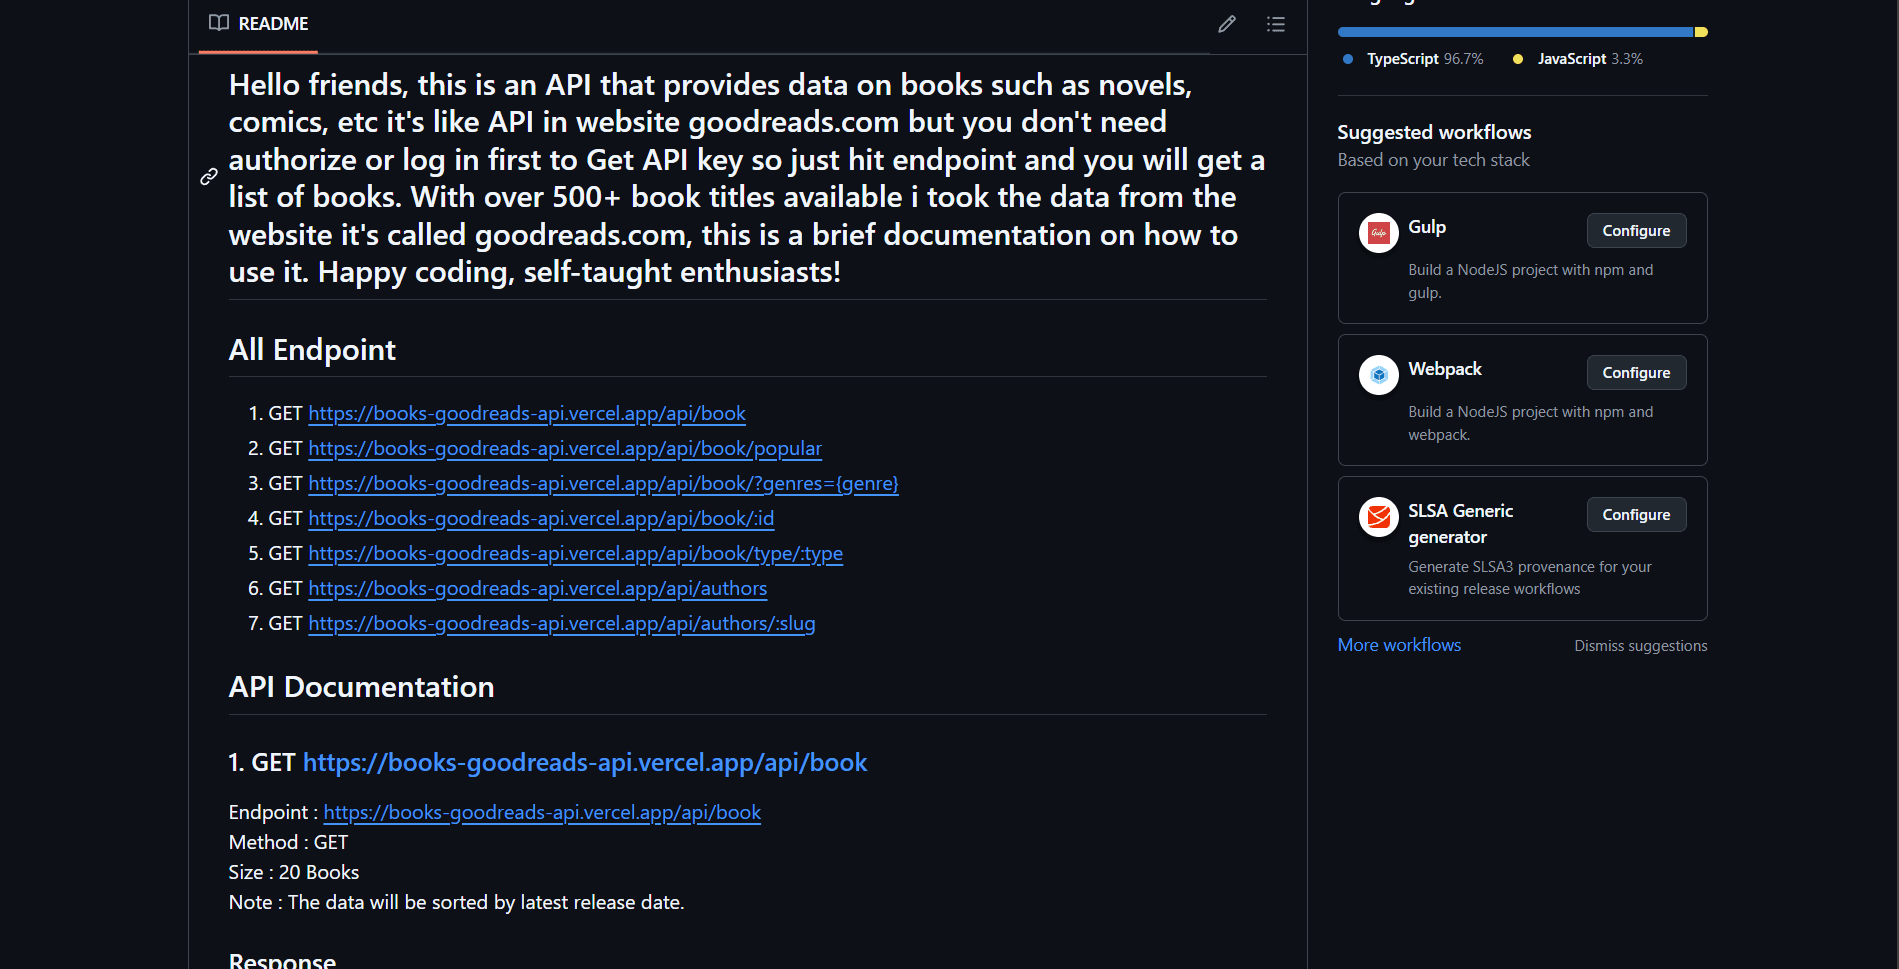Click the heading anchor link icon
The image size is (1899, 969).
209,177
